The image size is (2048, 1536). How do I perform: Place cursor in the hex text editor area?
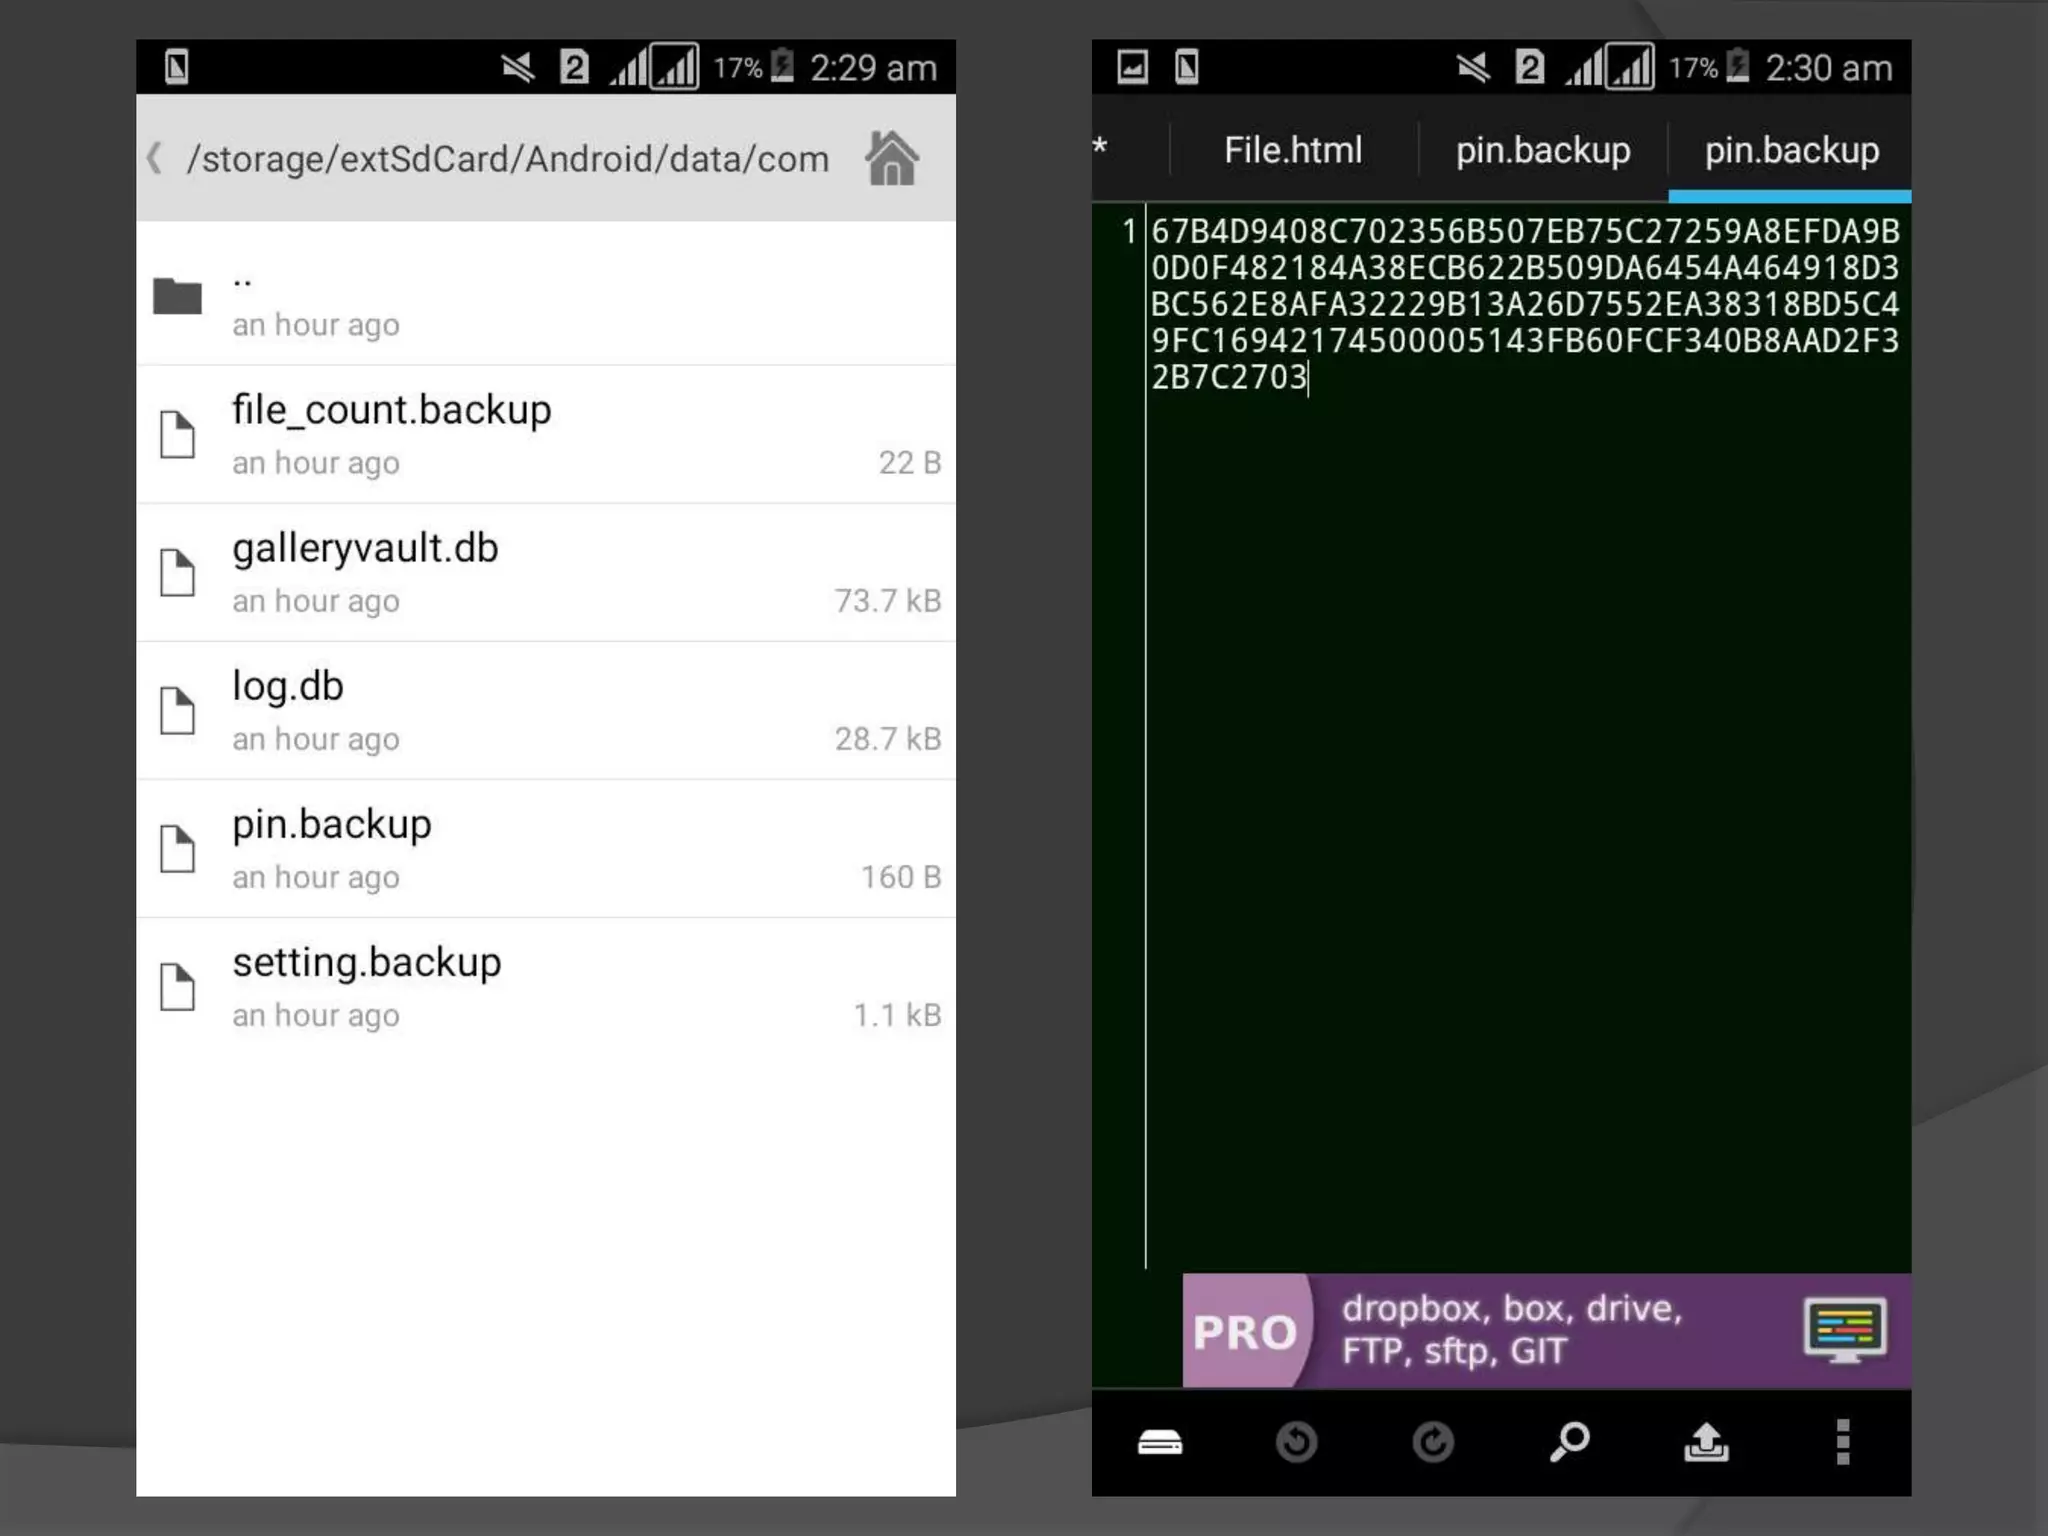[1525, 304]
